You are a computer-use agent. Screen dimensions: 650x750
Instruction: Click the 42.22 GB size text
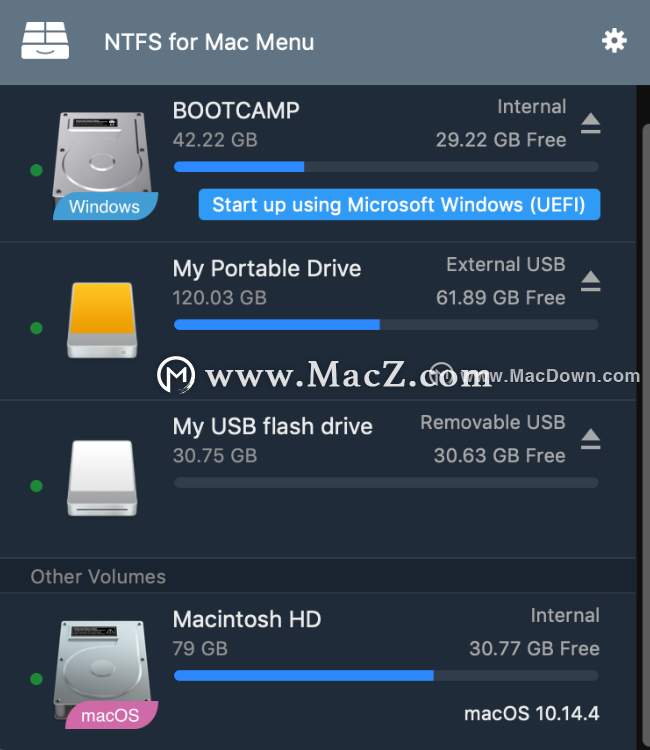pyautogui.click(x=215, y=140)
